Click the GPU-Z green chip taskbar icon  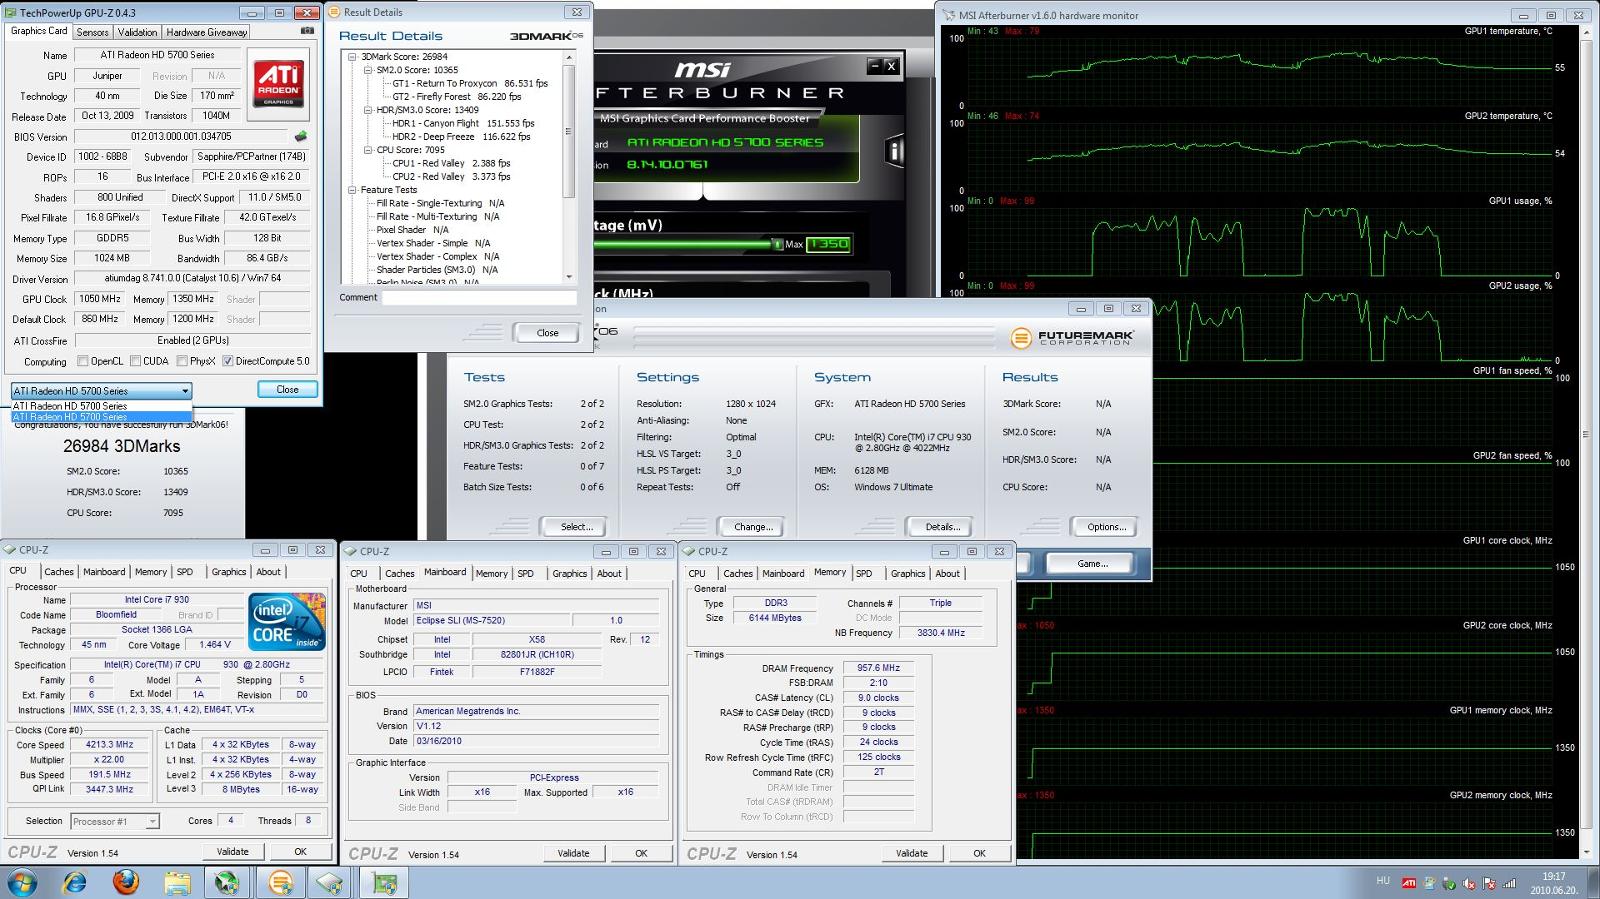[x=385, y=882]
